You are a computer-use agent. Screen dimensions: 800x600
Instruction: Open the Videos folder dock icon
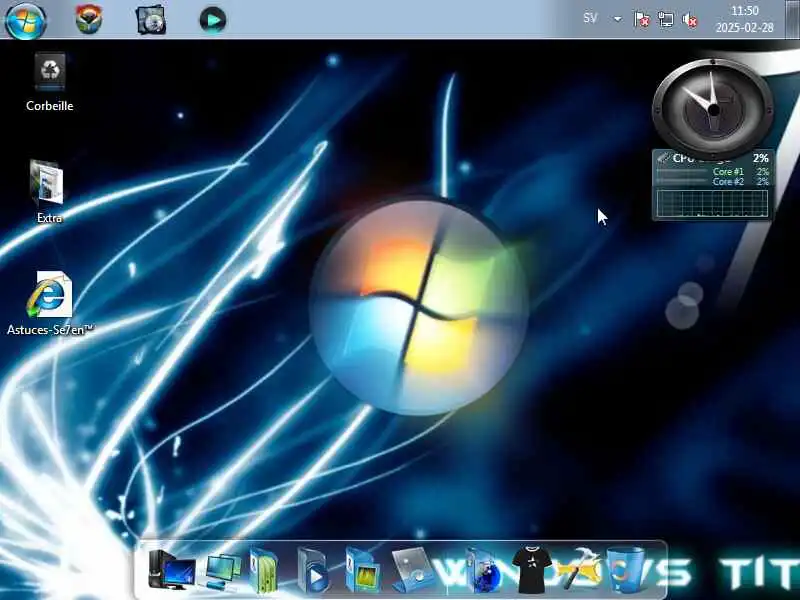[x=312, y=570]
